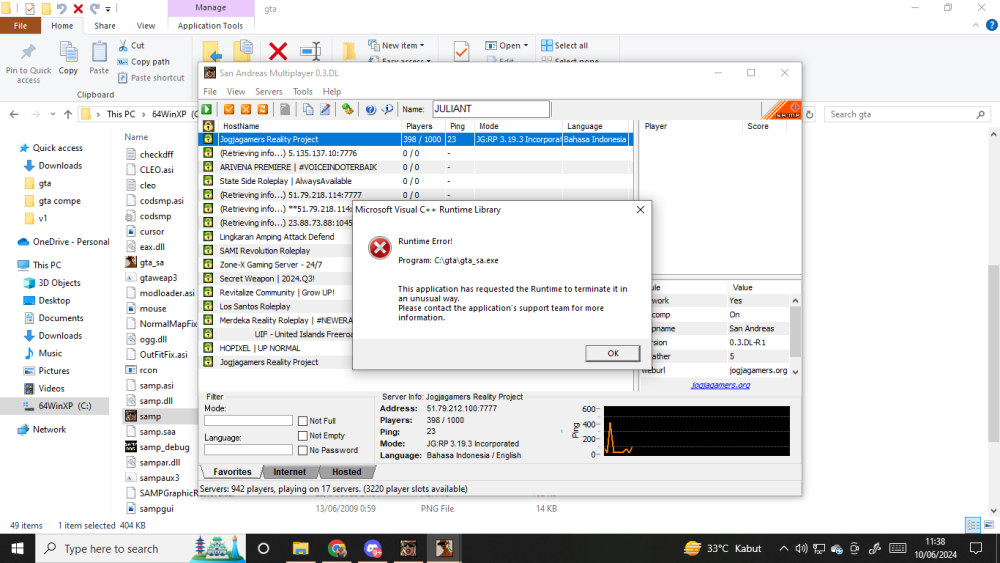1000x563 pixels.
Task: Click the down arrow of server rules scrollbar
Action: click(795, 371)
